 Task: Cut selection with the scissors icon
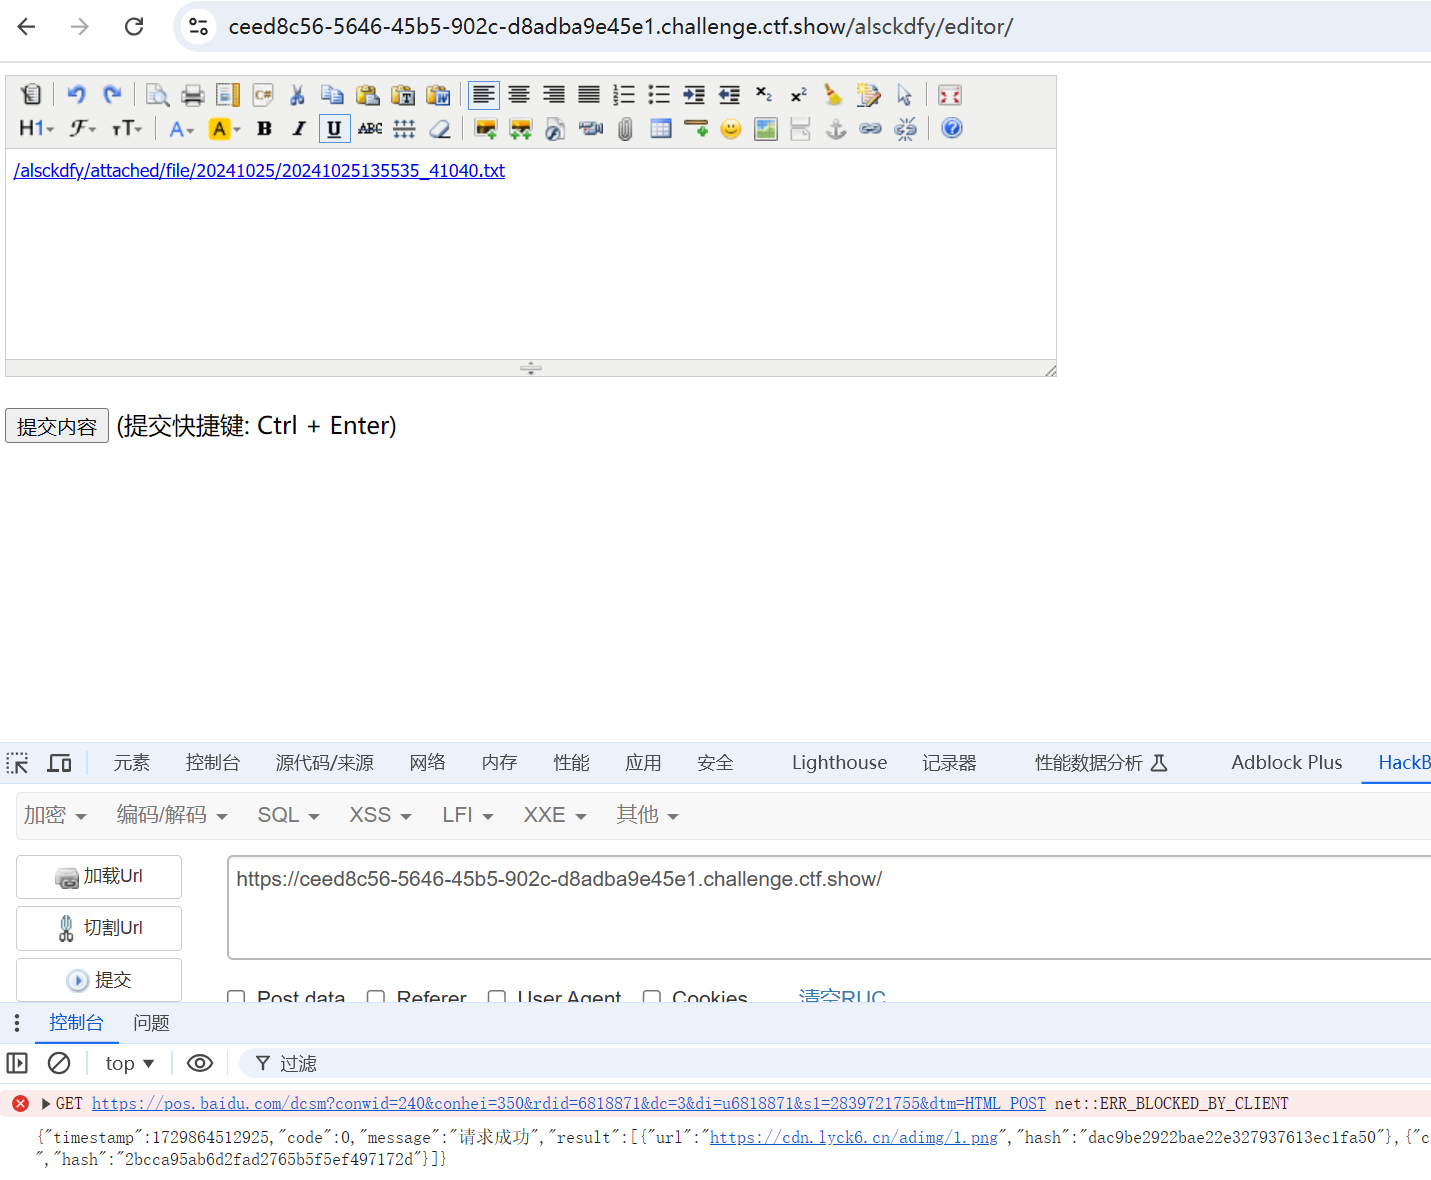[297, 95]
